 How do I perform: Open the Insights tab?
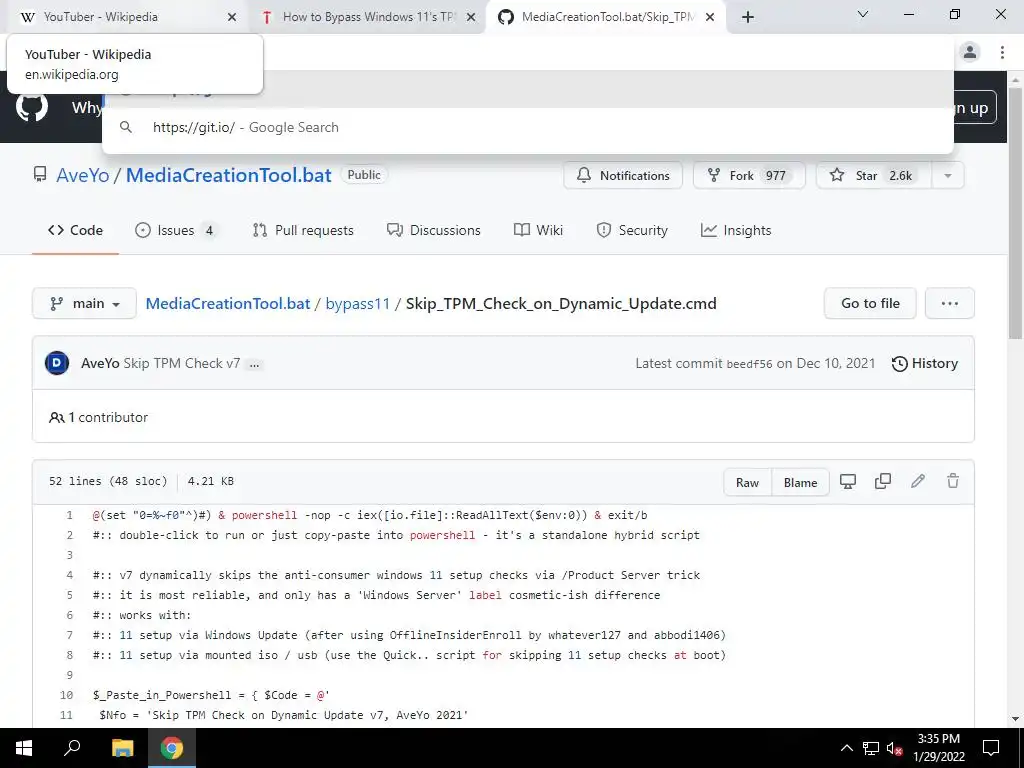pos(736,231)
